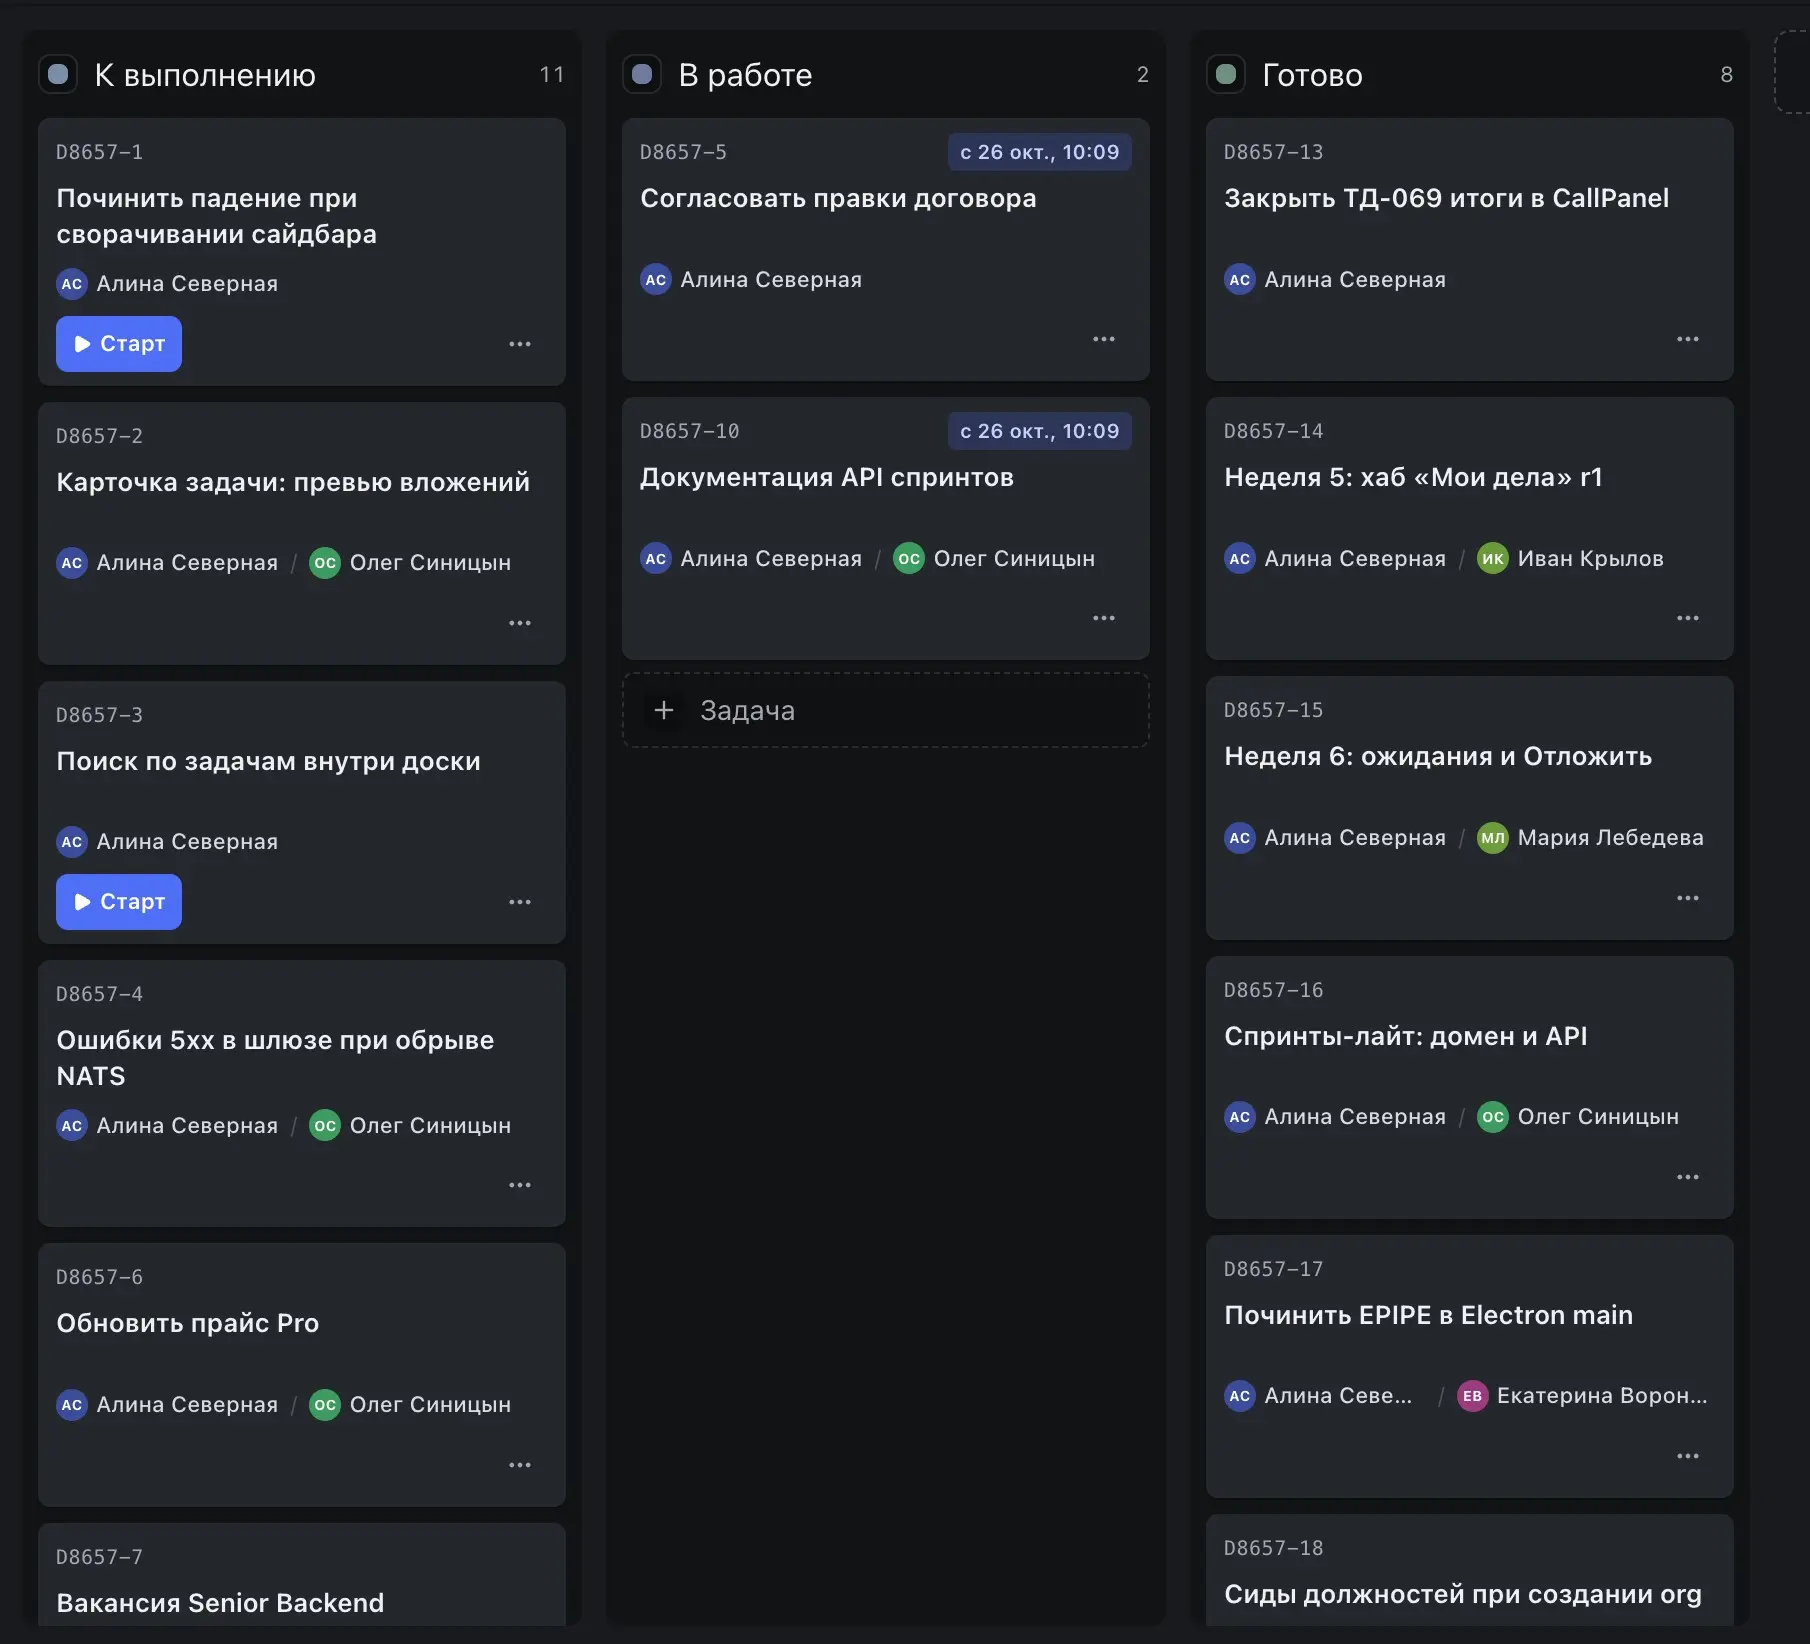Open the more-options menu on card D8657-1
The height and width of the screenshot is (1644, 1810).
pos(520,344)
